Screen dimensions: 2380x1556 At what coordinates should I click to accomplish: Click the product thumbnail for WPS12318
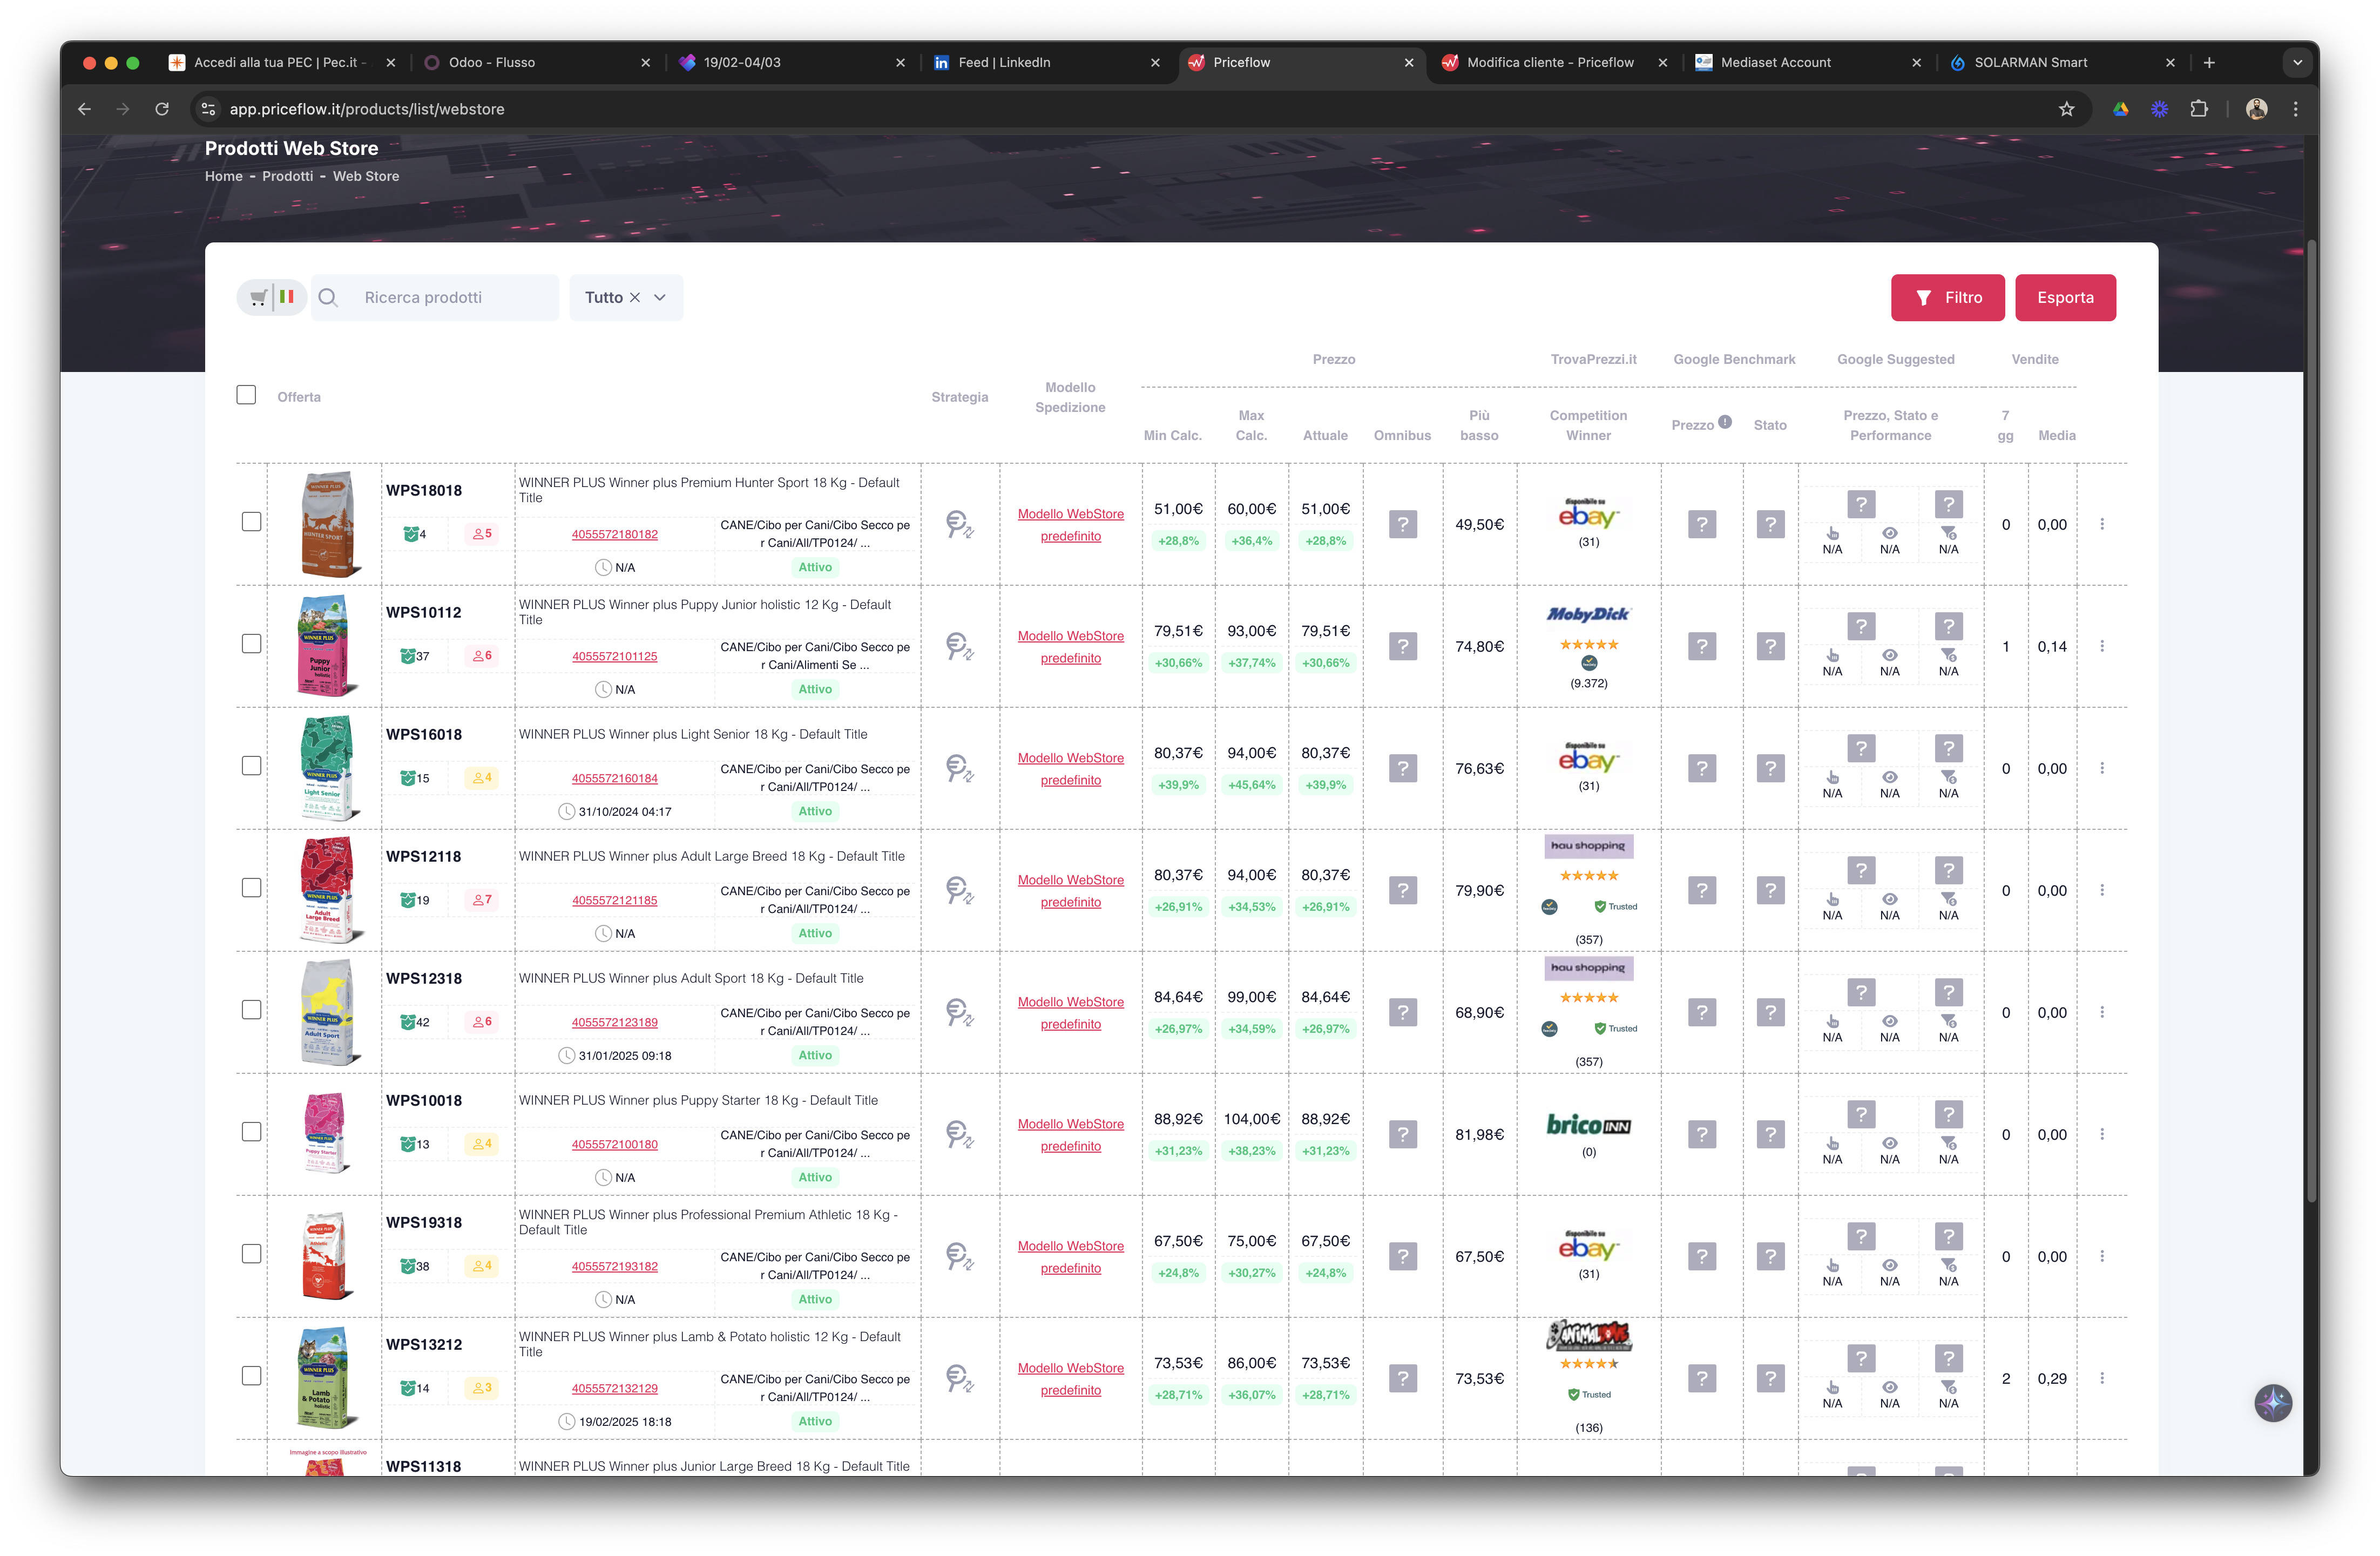327,1012
